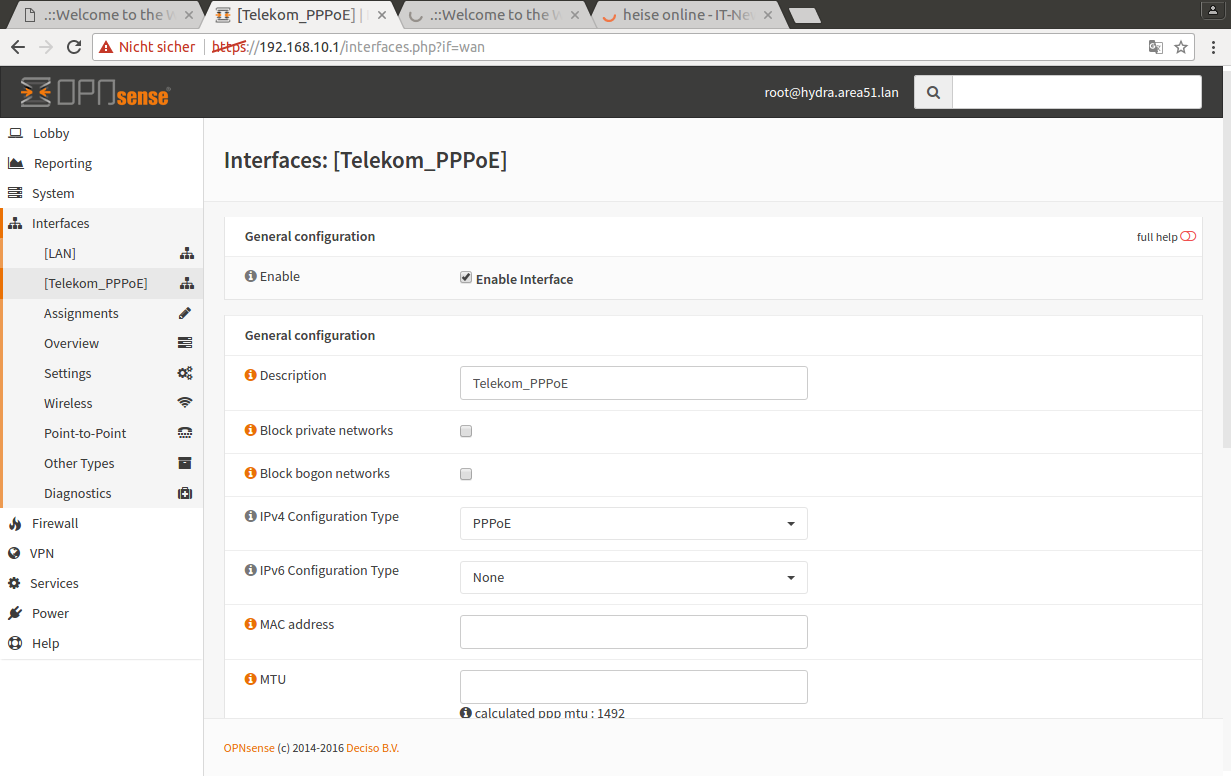Open the Deciso B.V. footer link
The width and height of the screenshot is (1231, 776).
(x=372, y=748)
